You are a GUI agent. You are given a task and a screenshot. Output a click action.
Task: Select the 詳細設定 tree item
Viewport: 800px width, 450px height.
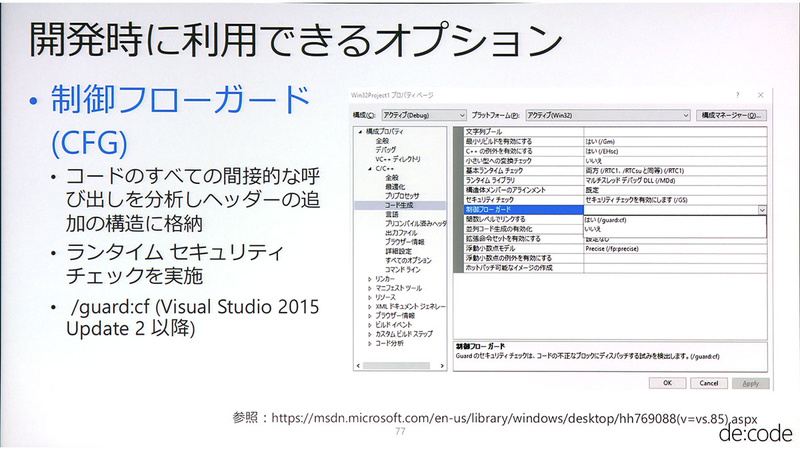click(x=398, y=251)
